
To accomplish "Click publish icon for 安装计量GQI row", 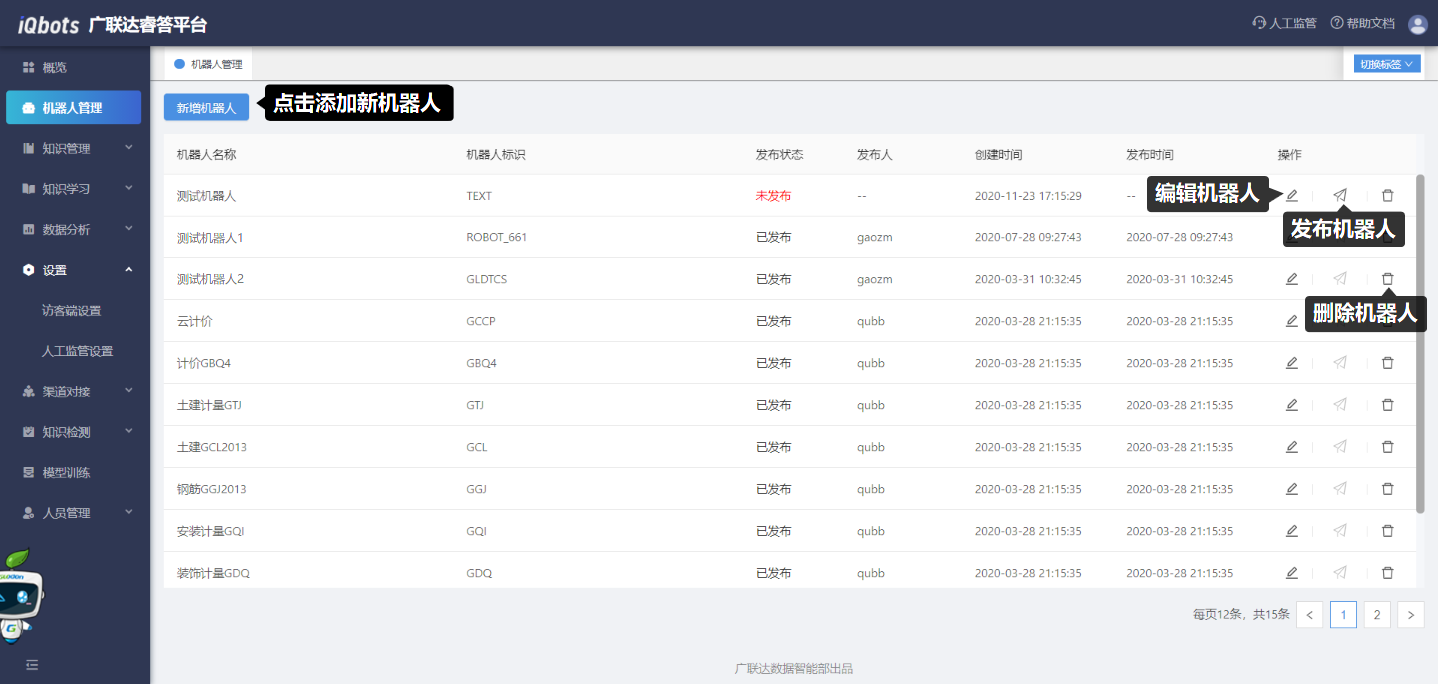I will 1340,531.
